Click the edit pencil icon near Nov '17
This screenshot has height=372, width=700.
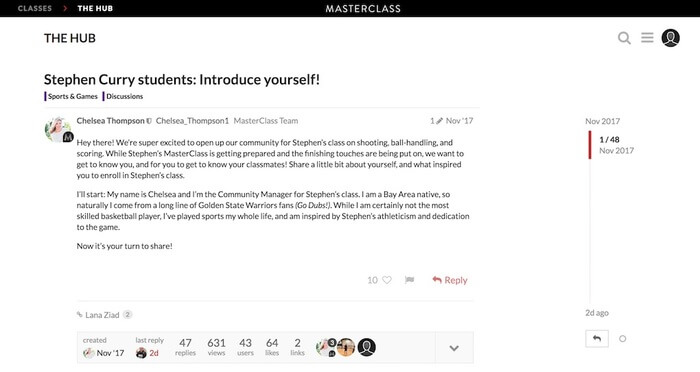[440, 121]
